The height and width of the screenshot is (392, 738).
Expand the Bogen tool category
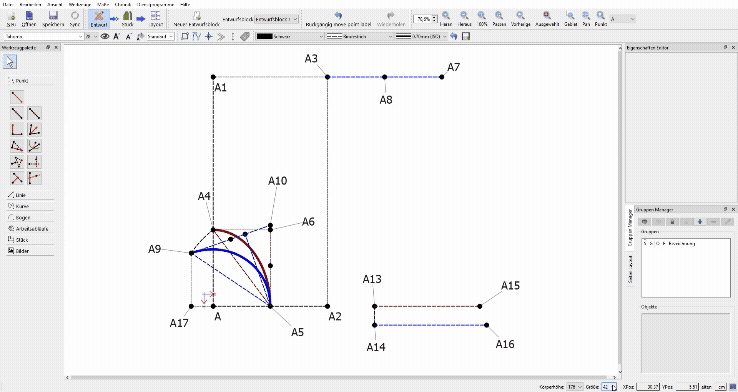[30, 217]
